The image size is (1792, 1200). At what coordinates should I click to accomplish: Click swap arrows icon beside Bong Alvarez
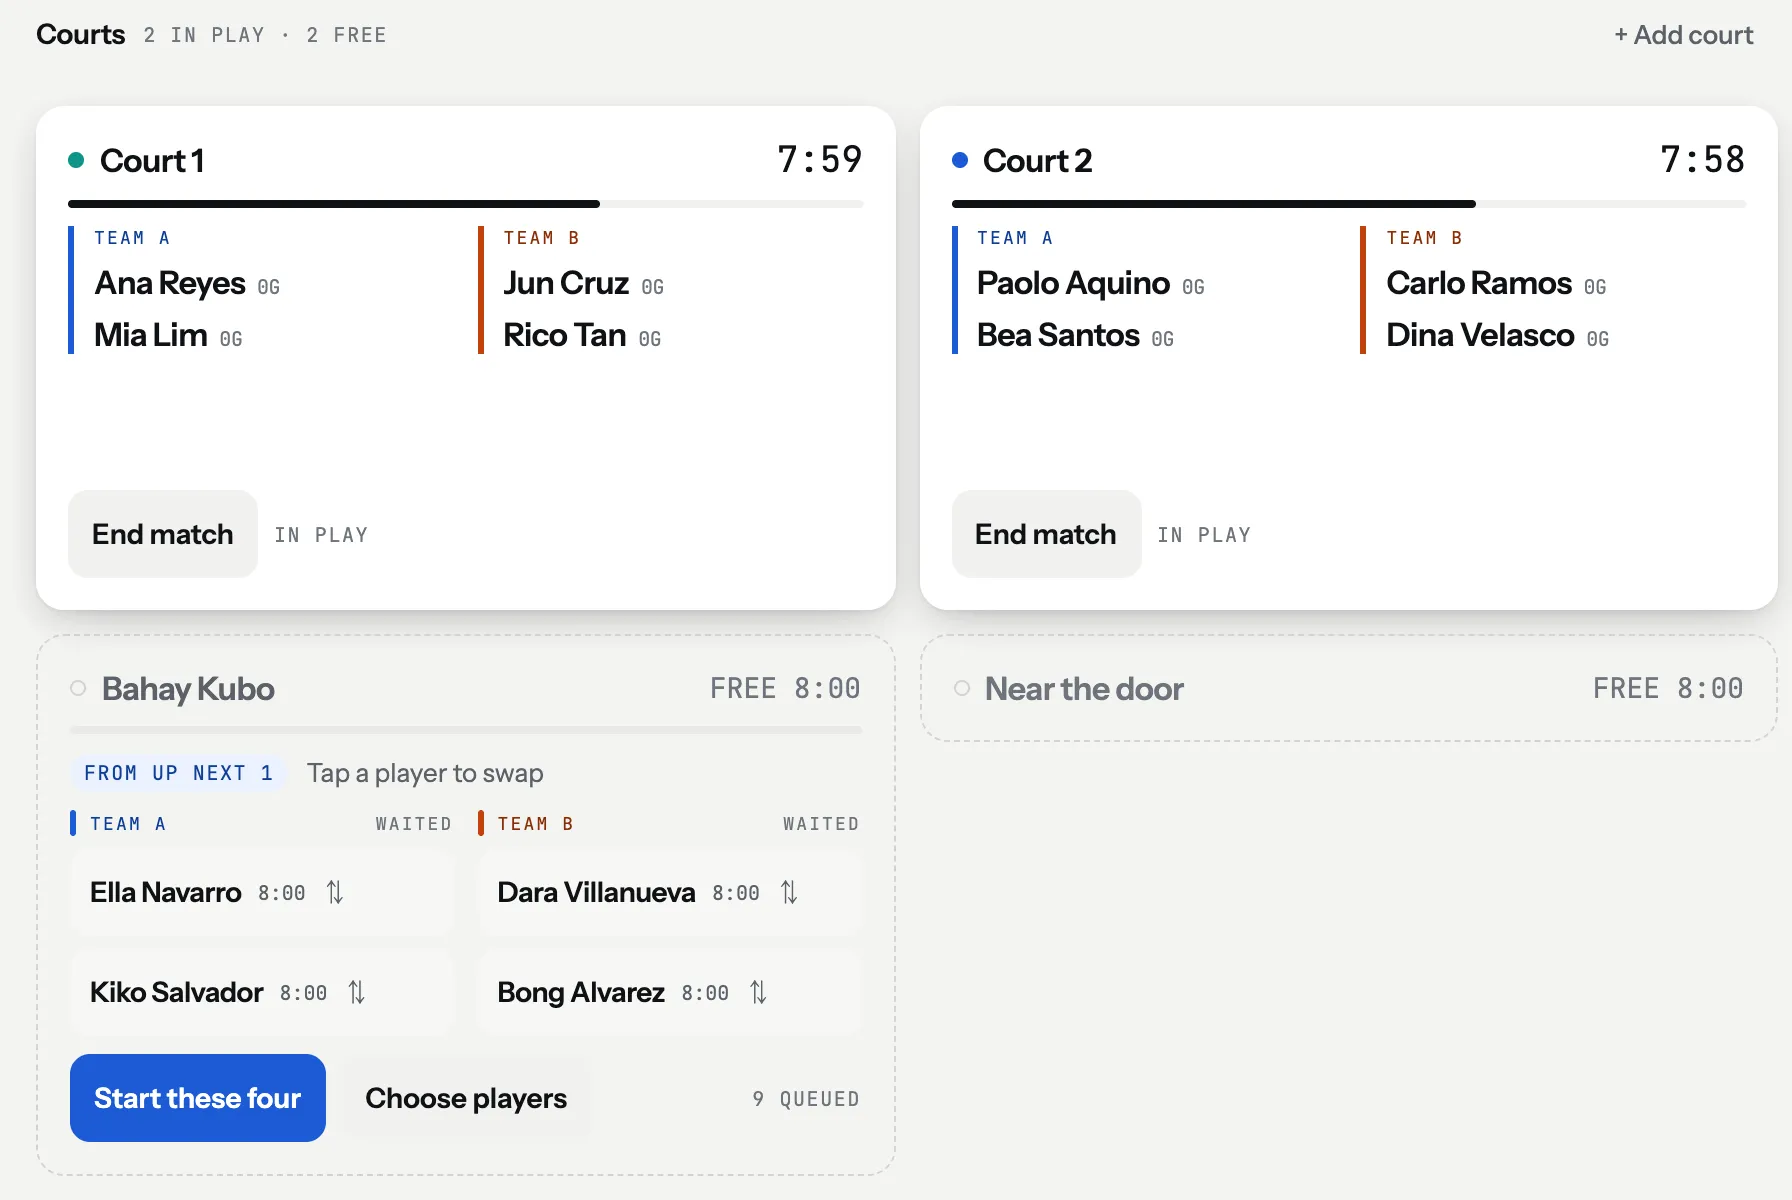(x=758, y=992)
